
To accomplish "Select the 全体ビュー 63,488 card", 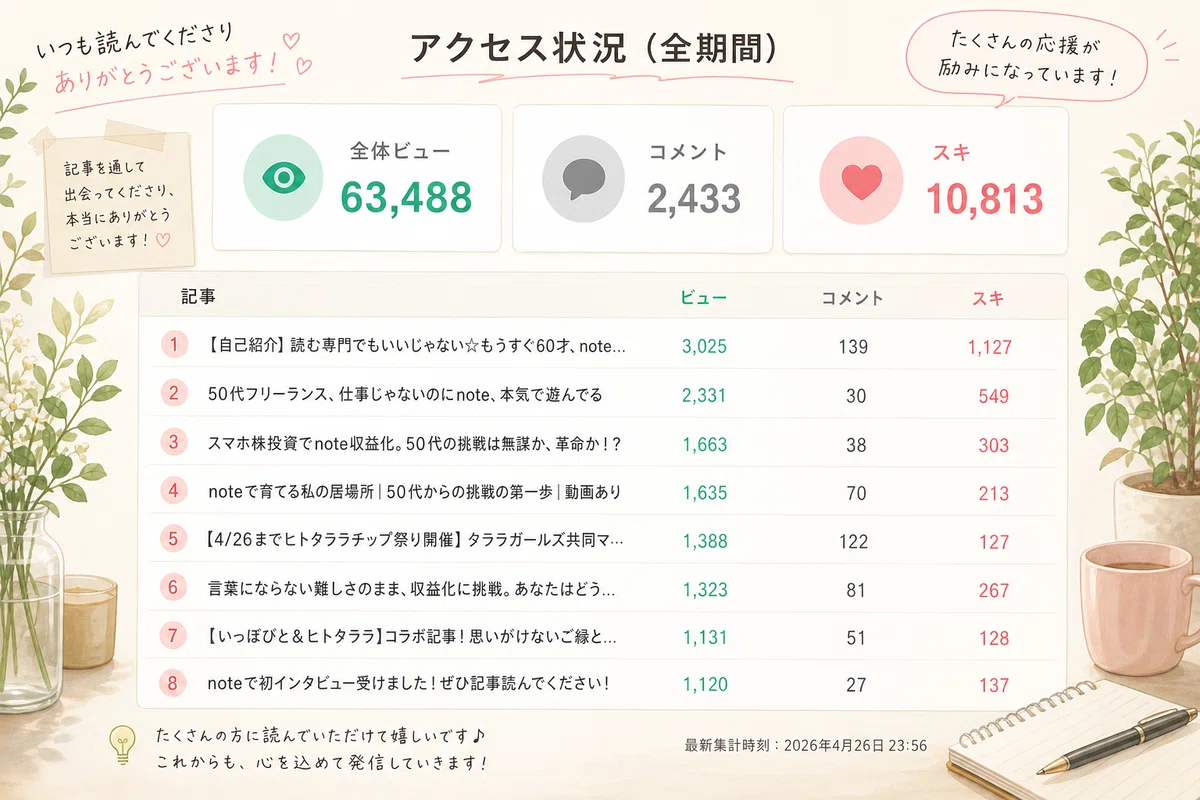I will pyautogui.click(x=357, y=178).
